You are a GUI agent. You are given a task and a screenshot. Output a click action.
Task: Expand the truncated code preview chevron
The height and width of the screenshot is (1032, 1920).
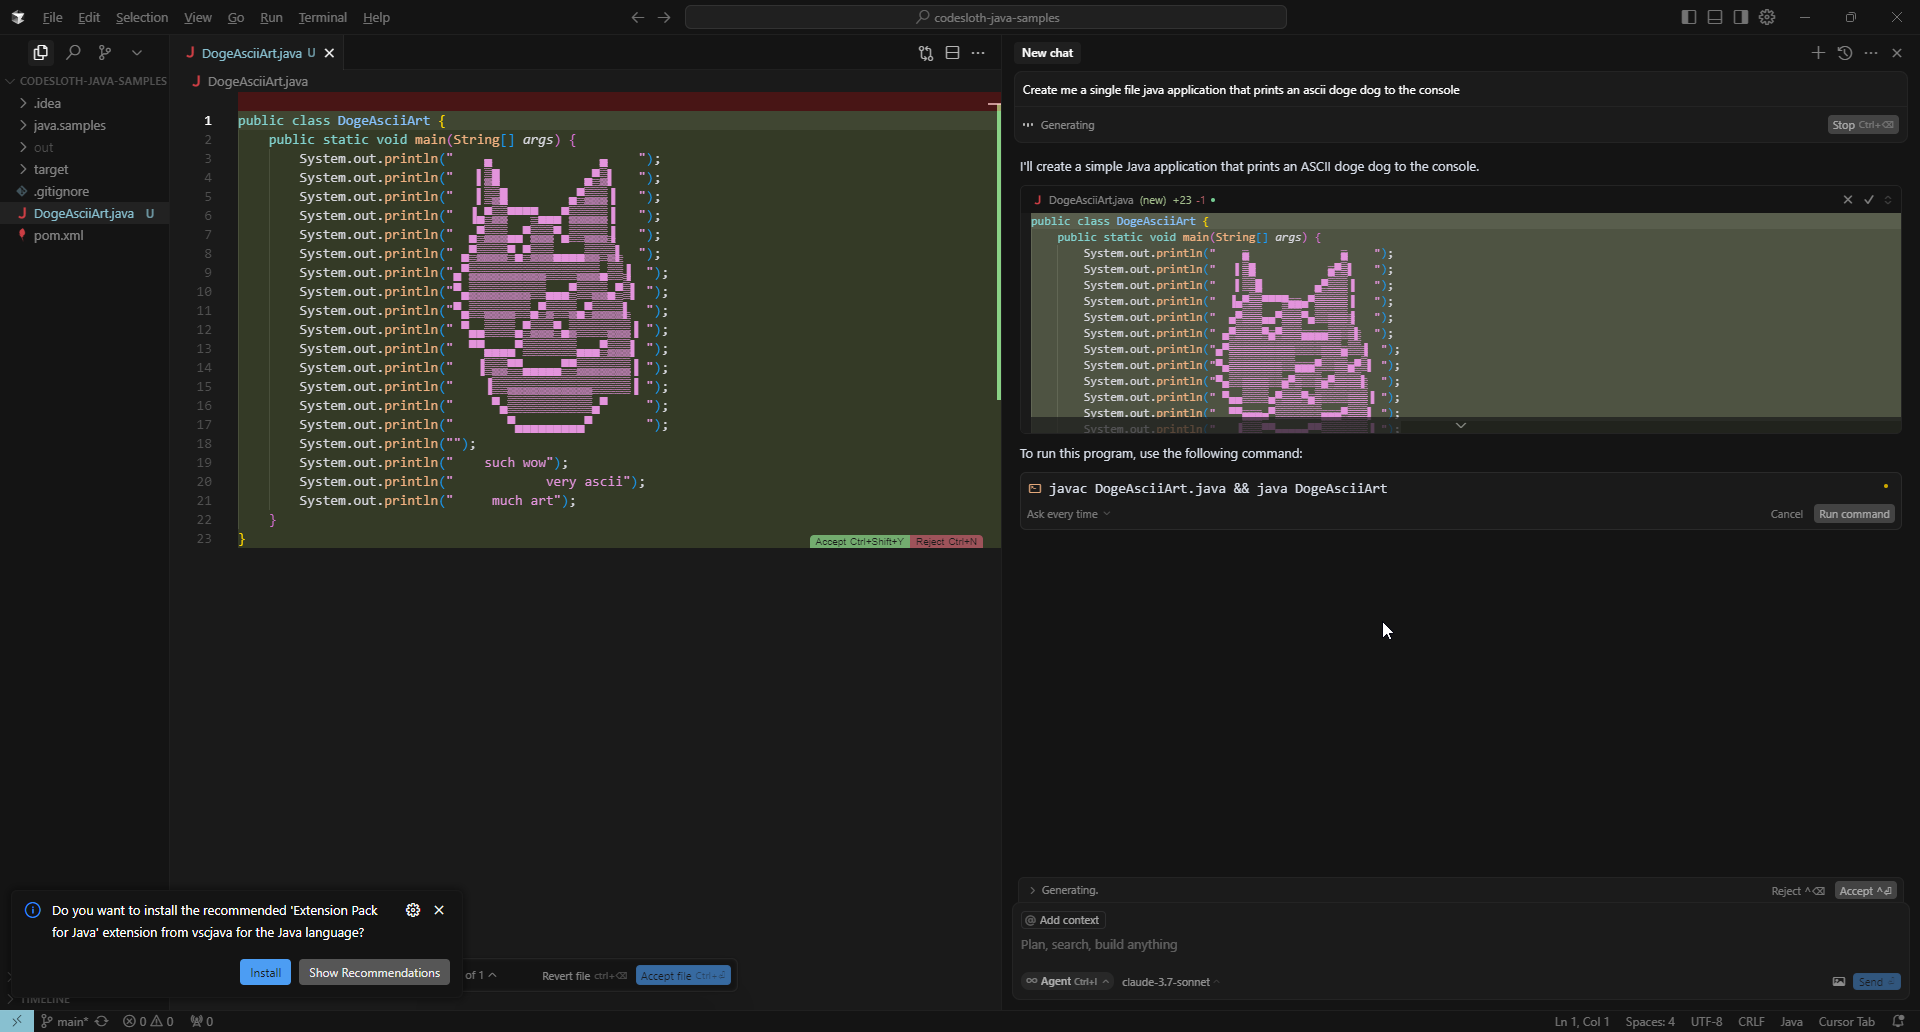tap(1461, 425)
